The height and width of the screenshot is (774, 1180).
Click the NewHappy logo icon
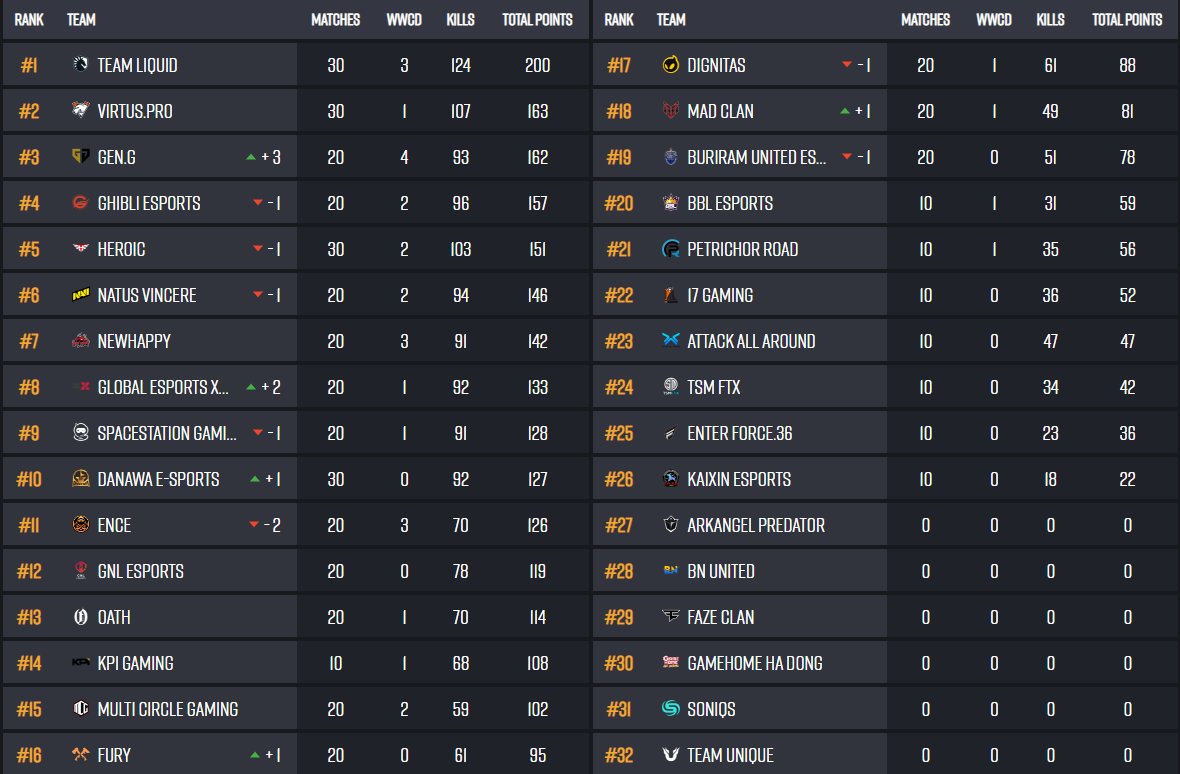coord(81,341)
